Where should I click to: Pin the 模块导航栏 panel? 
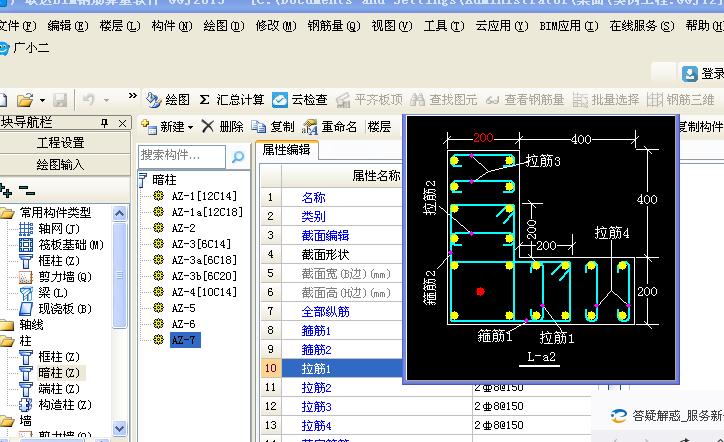104,123
